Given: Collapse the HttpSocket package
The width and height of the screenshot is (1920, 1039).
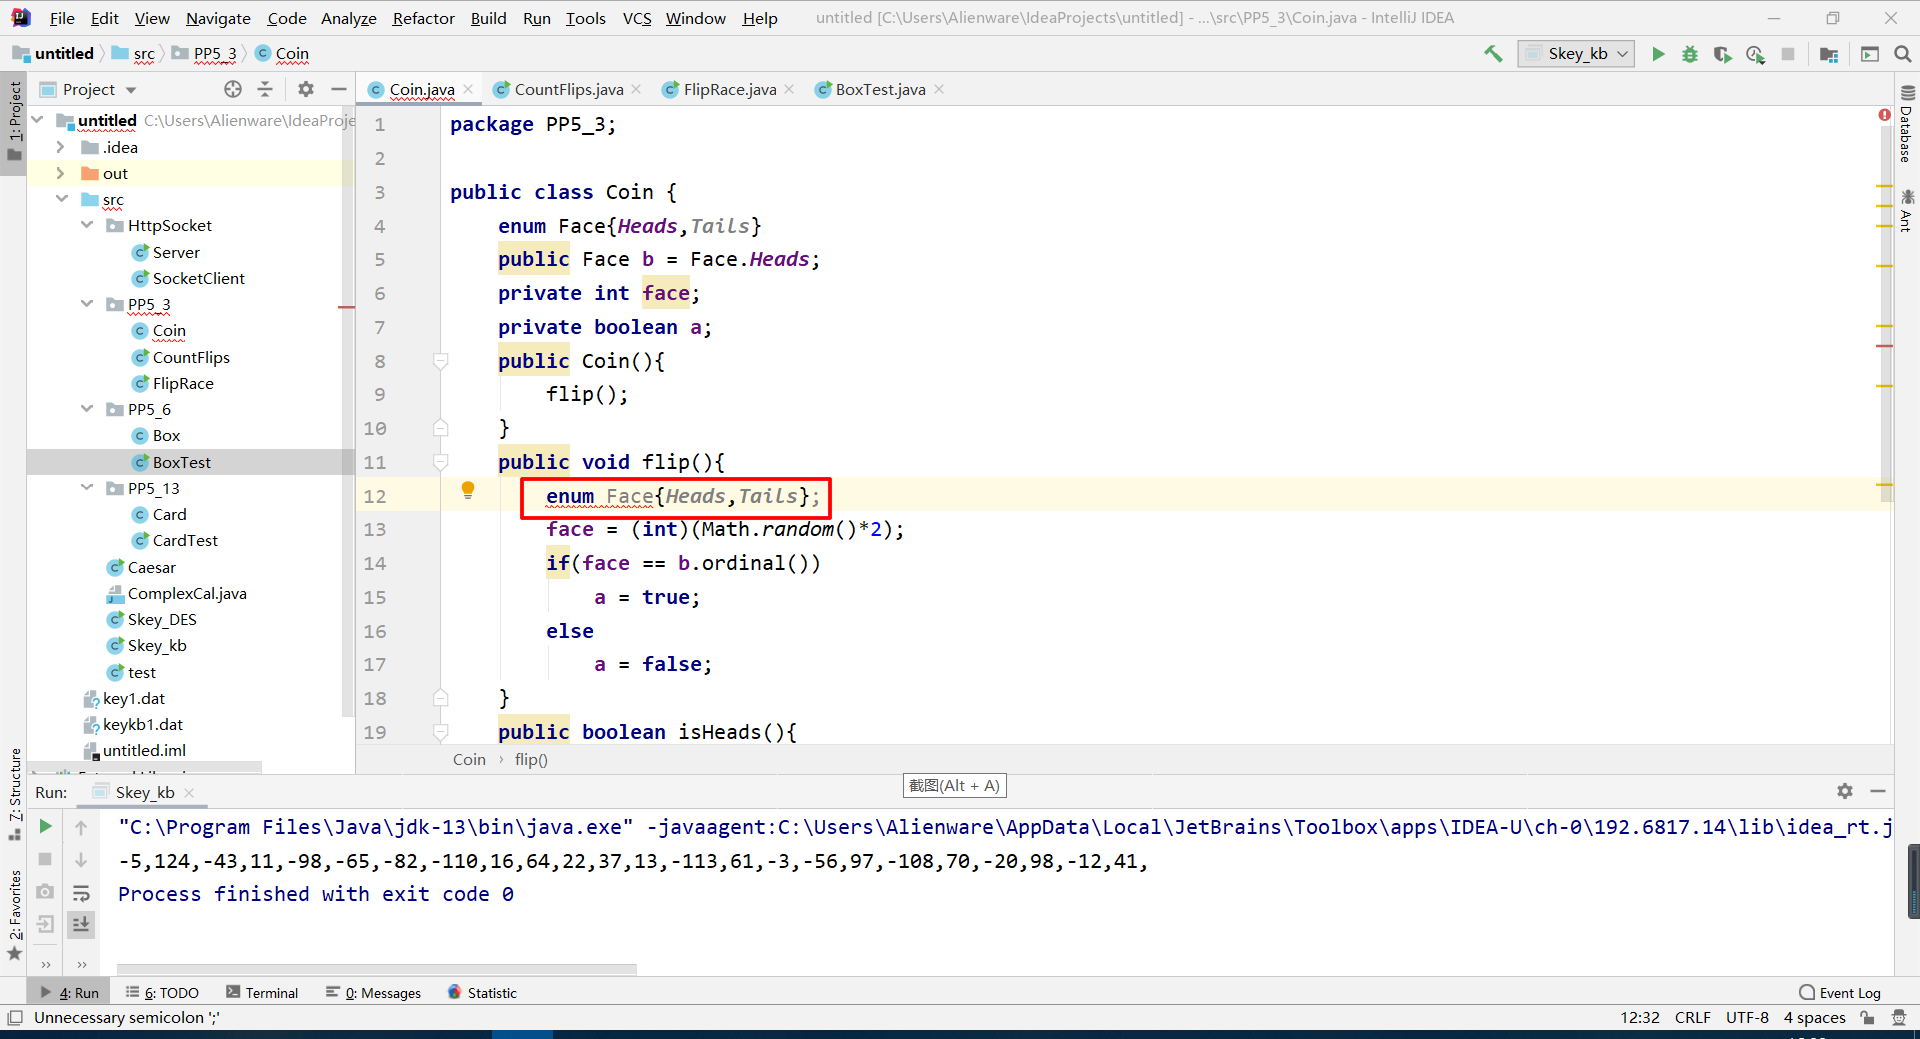Looking at the screenshot, I should 87,225.
